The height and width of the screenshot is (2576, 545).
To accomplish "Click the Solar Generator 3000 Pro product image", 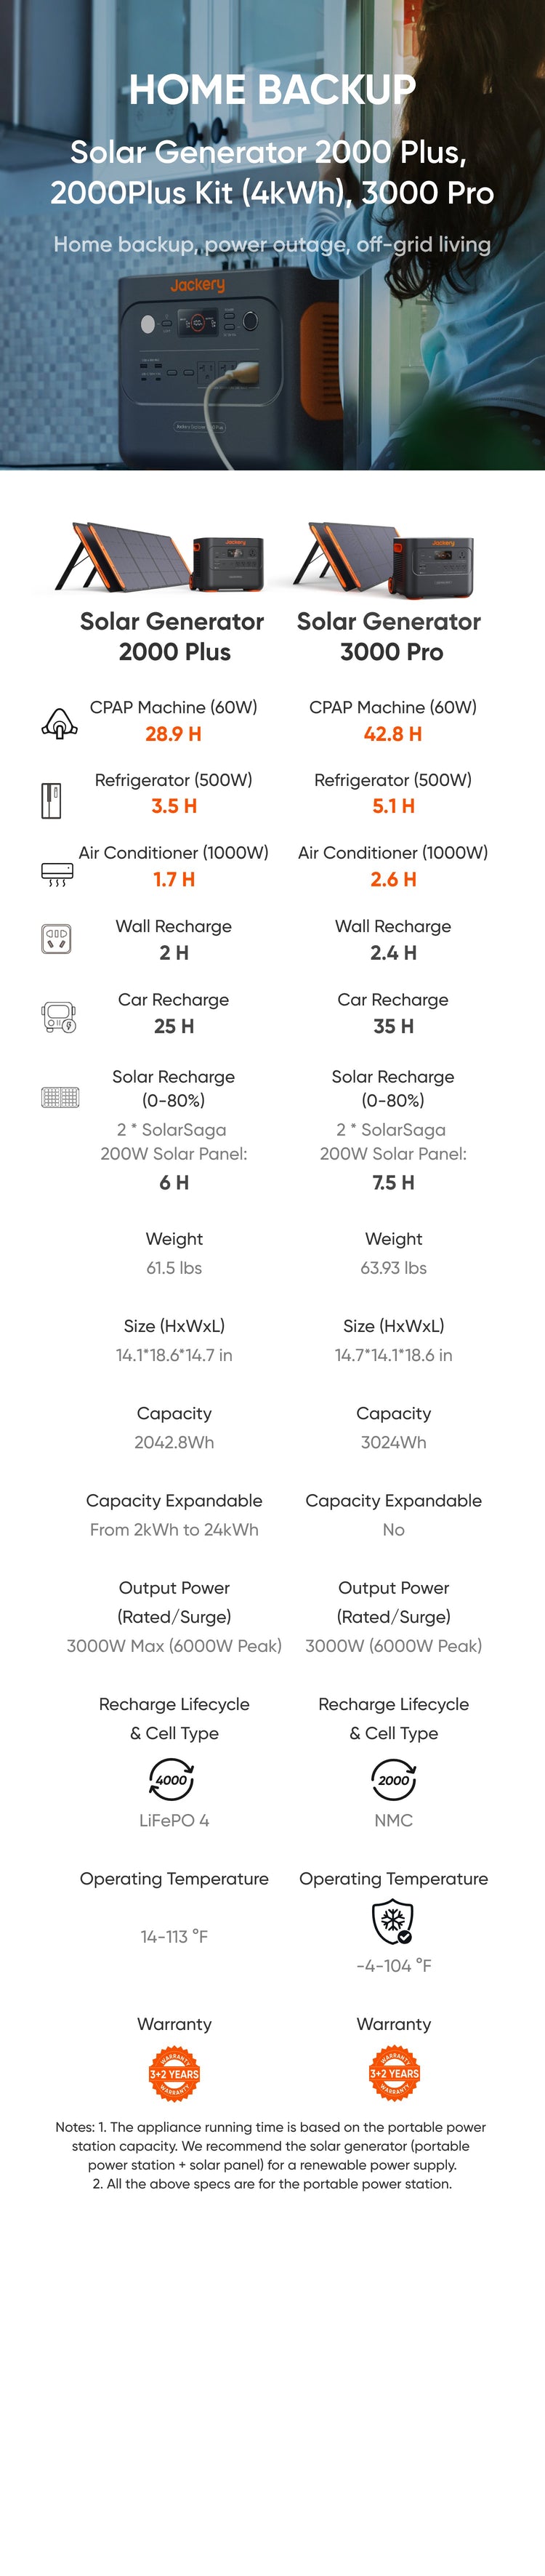I will (x=384, y=556).
